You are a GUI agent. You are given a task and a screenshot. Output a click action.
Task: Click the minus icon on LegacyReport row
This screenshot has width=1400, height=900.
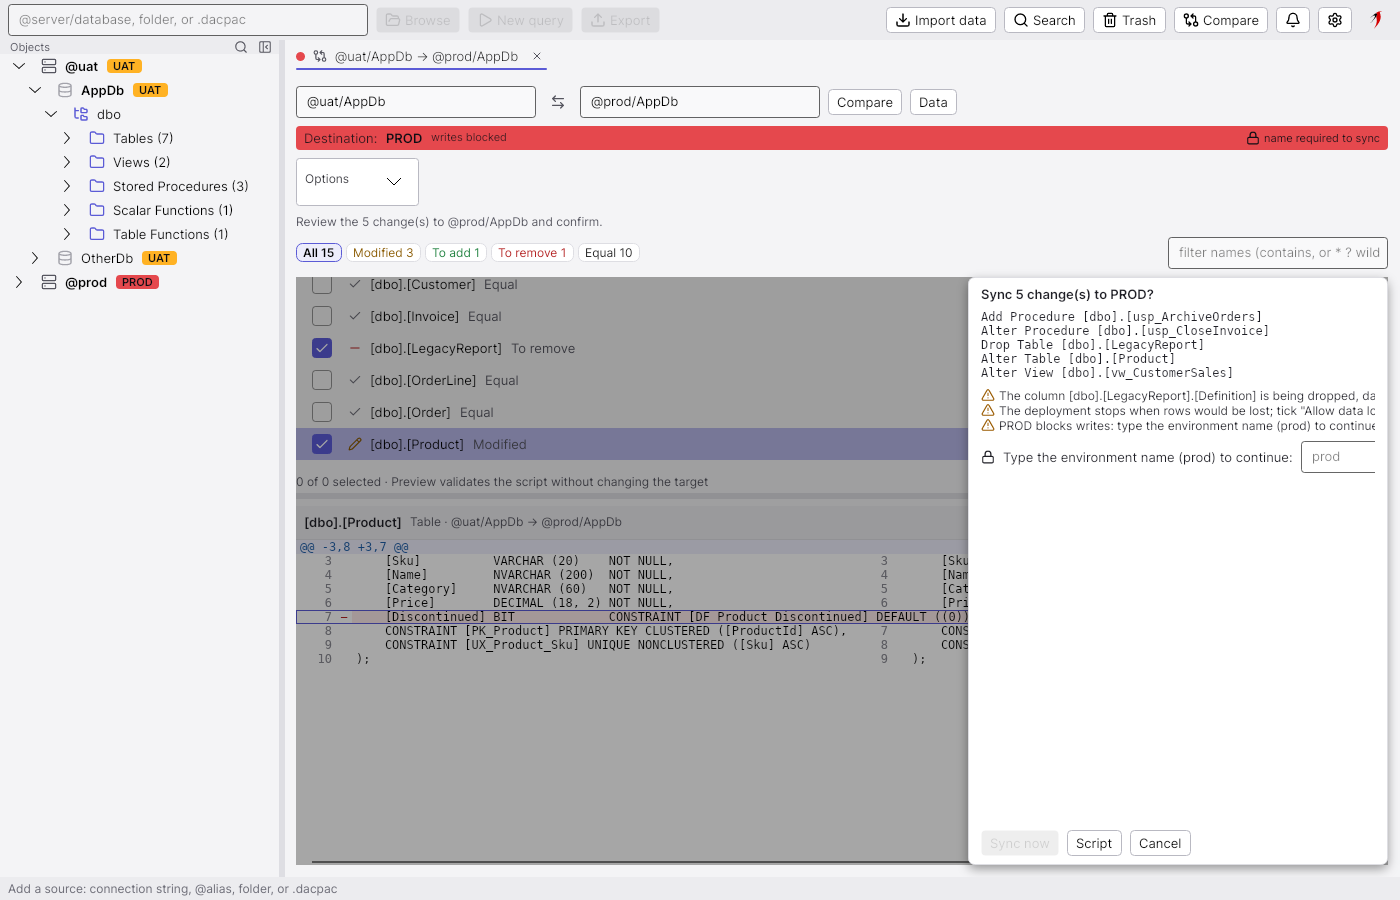pos(355,348)
